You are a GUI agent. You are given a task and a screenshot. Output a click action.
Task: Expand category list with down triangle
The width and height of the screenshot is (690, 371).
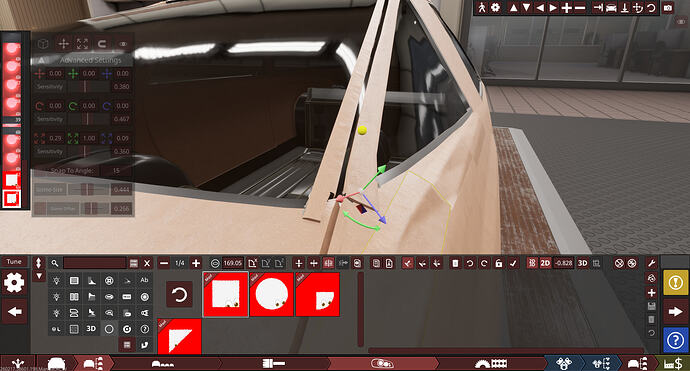[39, 276]
